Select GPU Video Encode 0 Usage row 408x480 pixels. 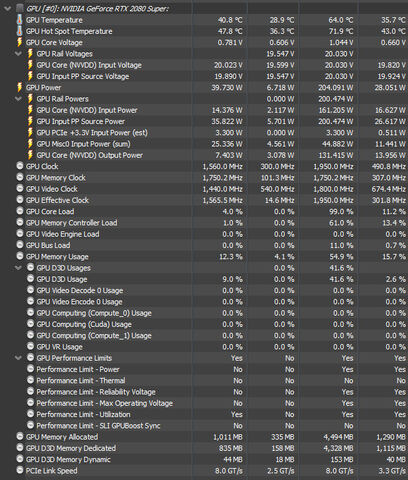click(x=204, y=302)
